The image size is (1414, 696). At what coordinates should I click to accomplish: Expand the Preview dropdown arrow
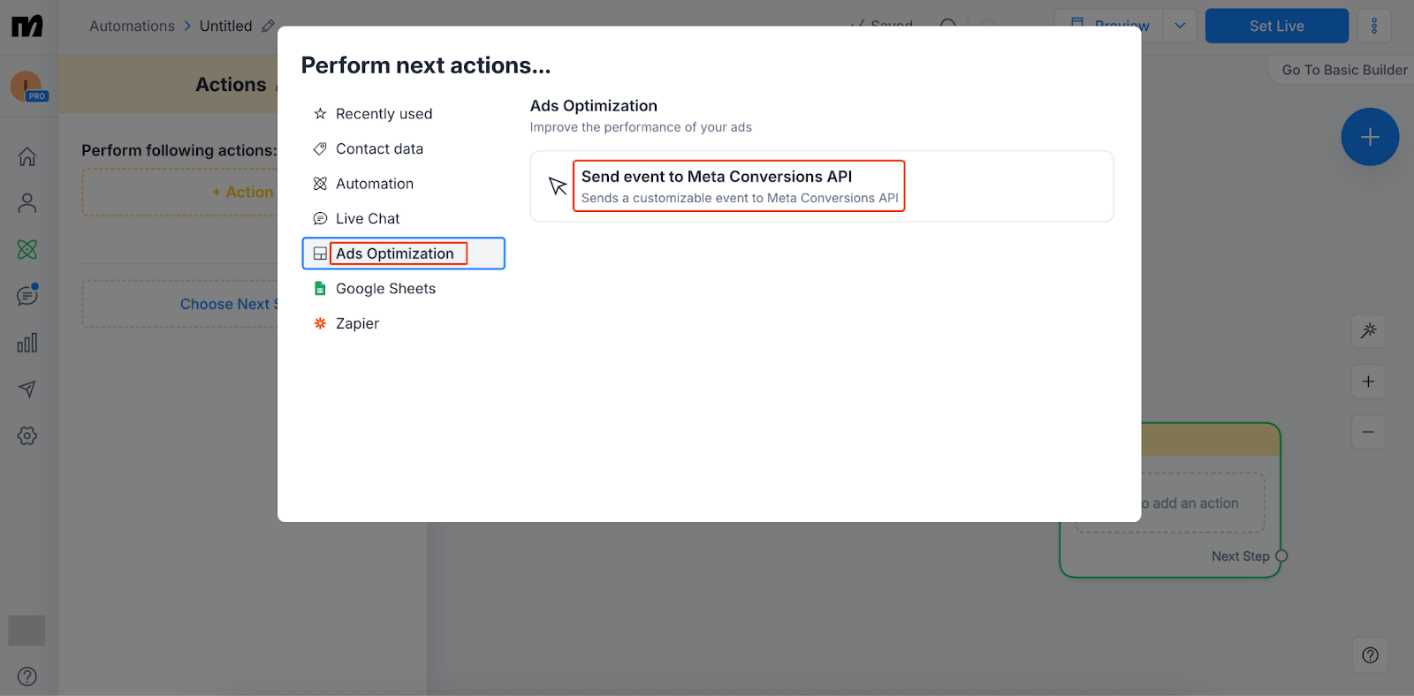(1180, 26)
